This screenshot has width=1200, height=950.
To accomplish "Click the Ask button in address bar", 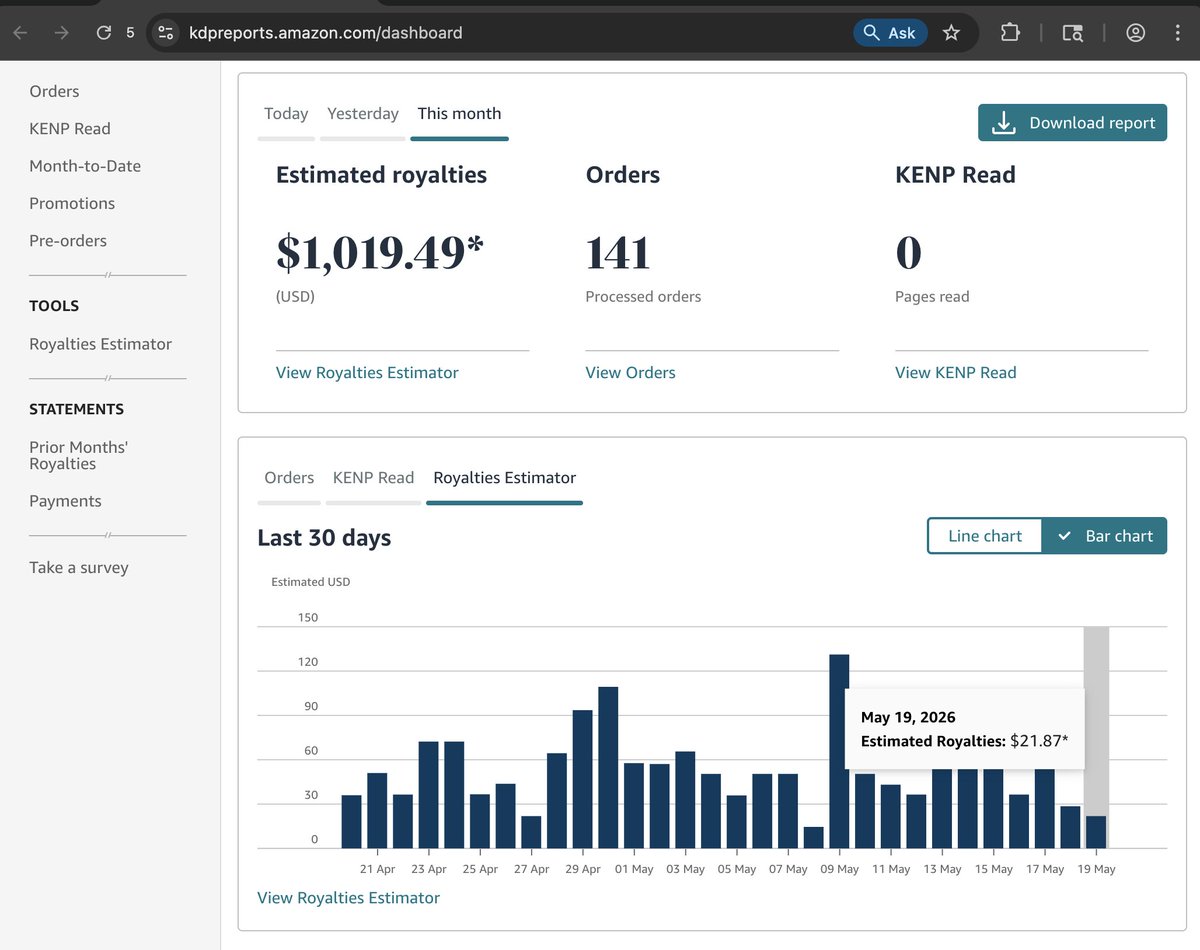I will point(890,33).
